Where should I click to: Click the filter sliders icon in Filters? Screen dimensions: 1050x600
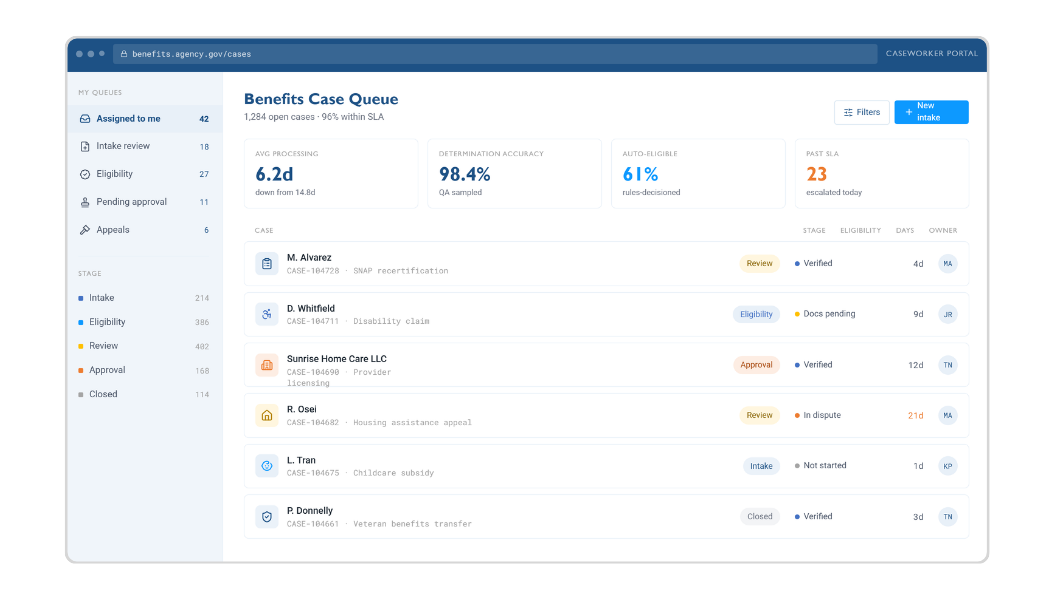848,112
